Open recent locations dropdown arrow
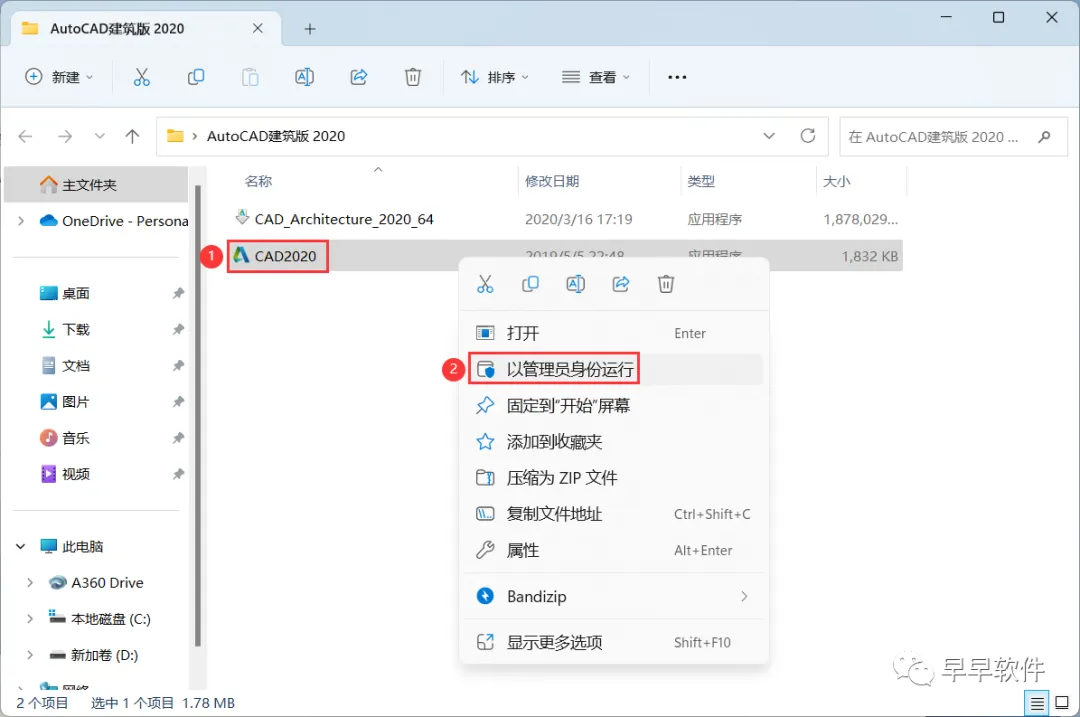1080x717 pixels. 100,136
